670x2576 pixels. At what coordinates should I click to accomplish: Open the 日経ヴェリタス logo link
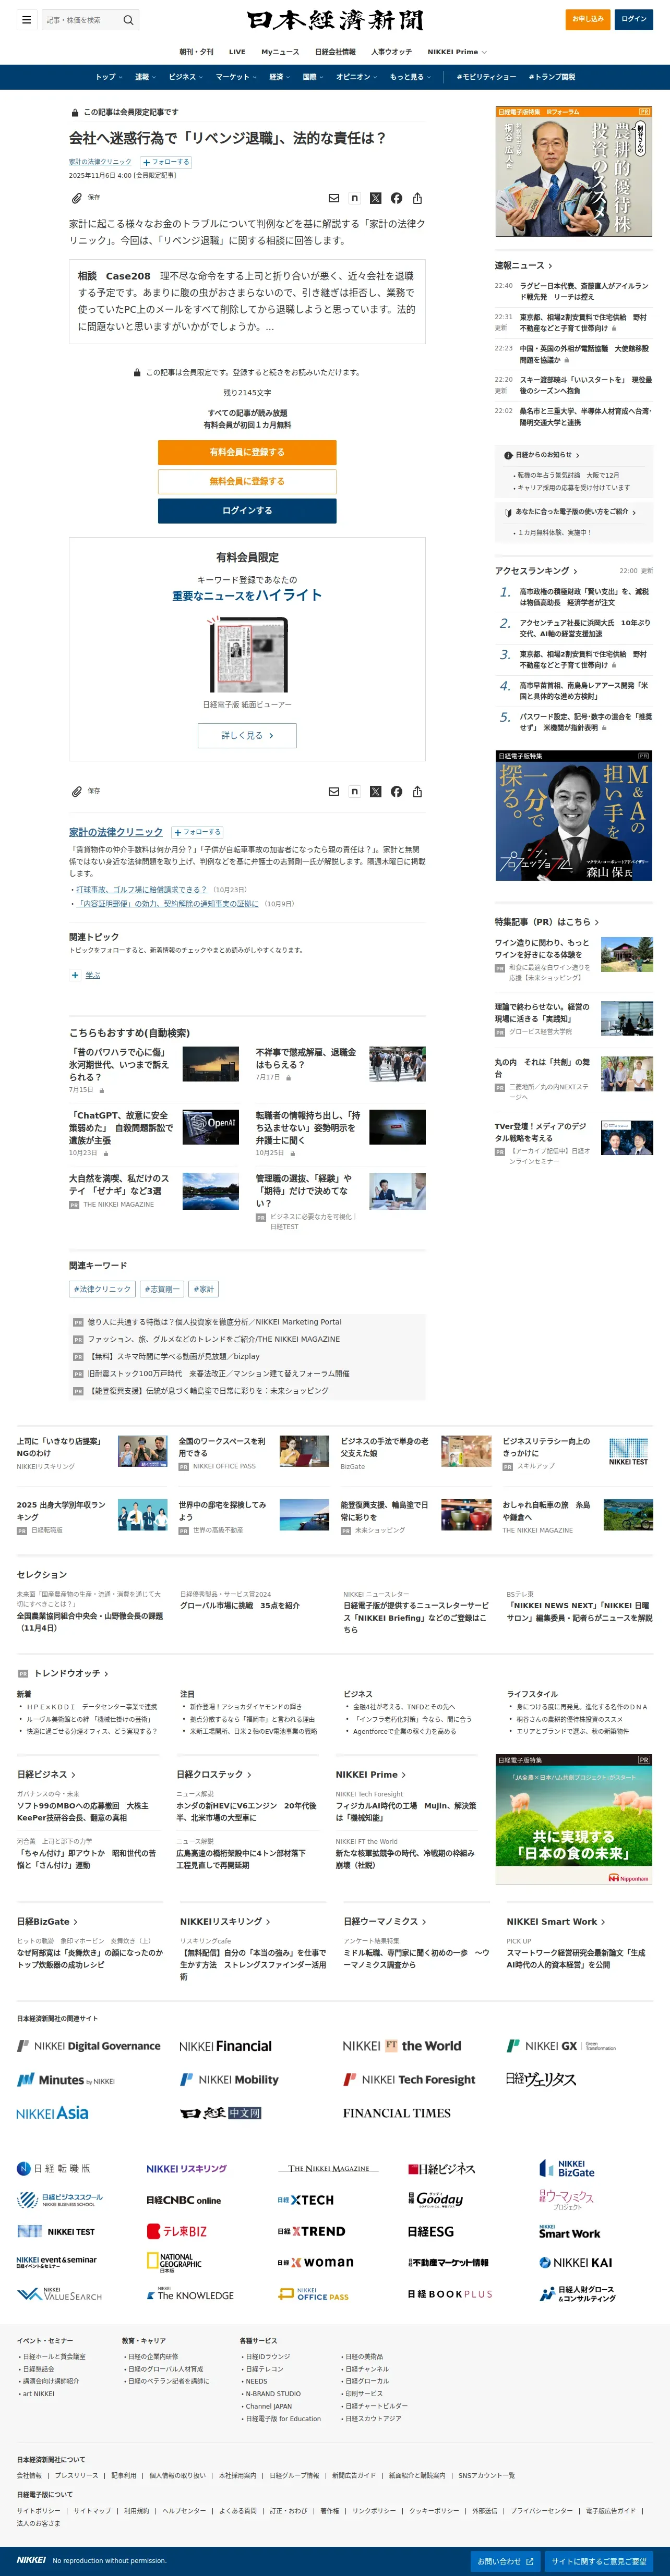tap(541, 2079)
